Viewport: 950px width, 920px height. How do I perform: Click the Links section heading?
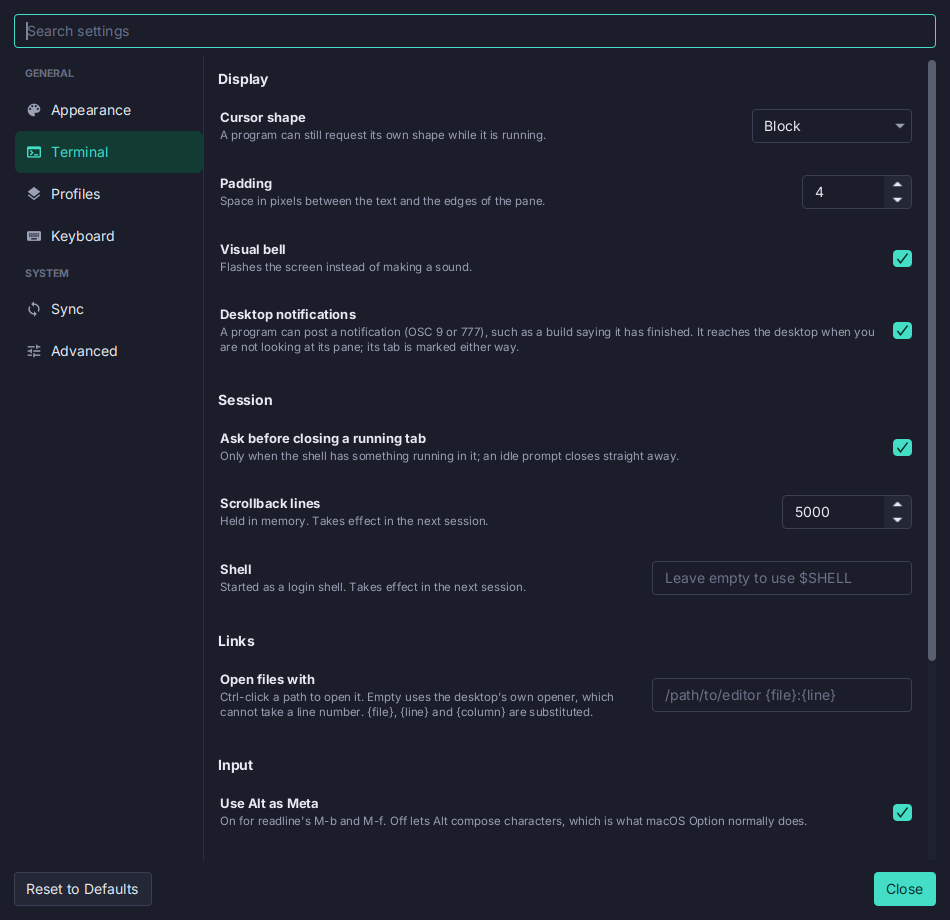coord(236,641)
